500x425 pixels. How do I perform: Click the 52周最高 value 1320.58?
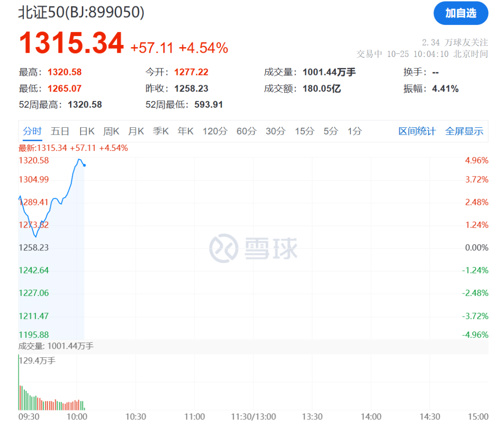(85, 105)
